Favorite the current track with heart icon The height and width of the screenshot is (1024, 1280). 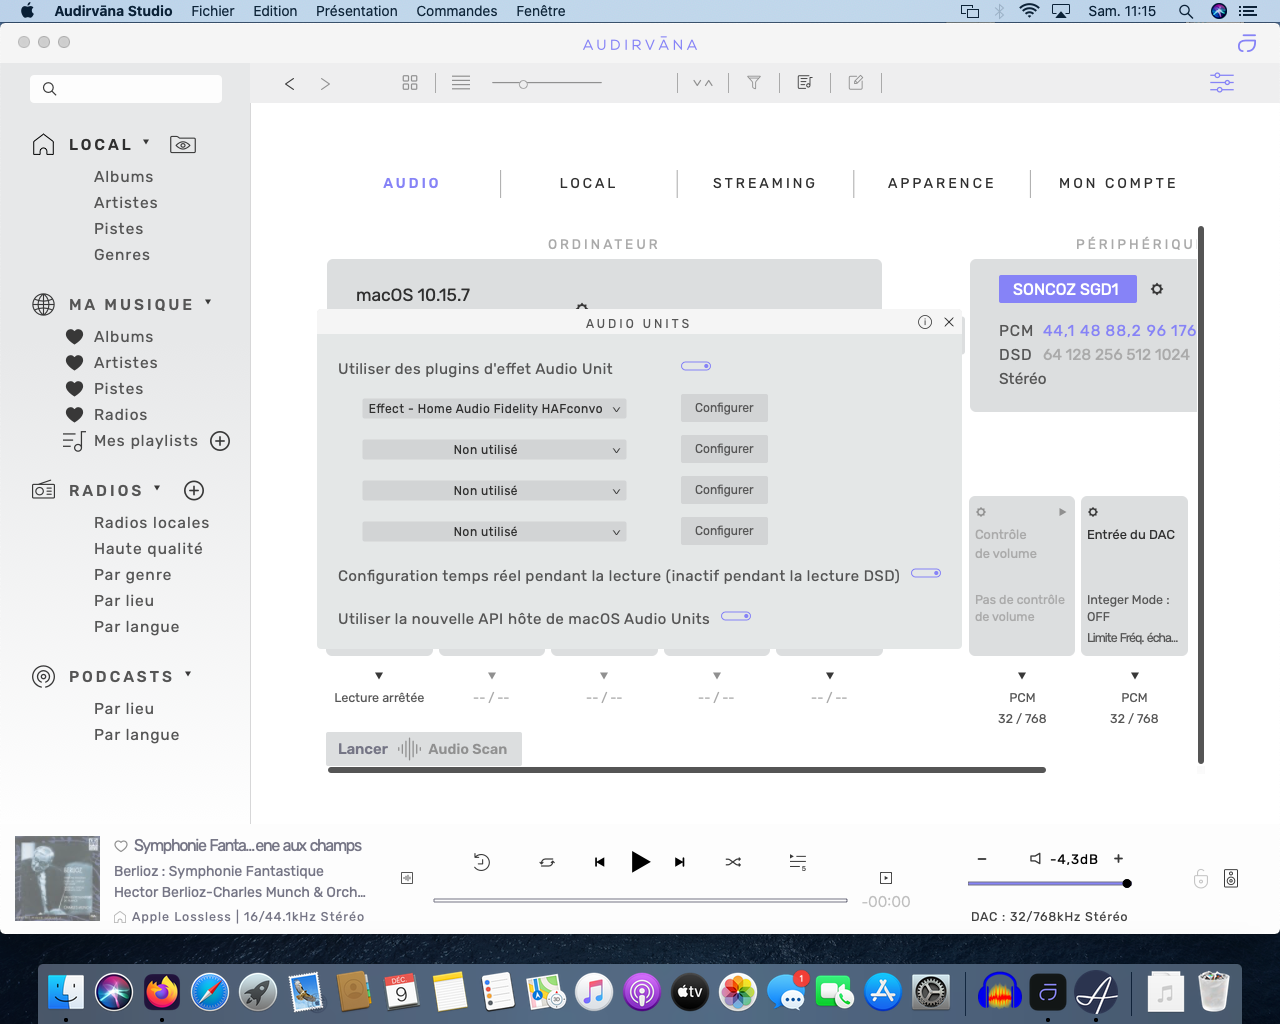pyautogui.click(x=121, y=846)
